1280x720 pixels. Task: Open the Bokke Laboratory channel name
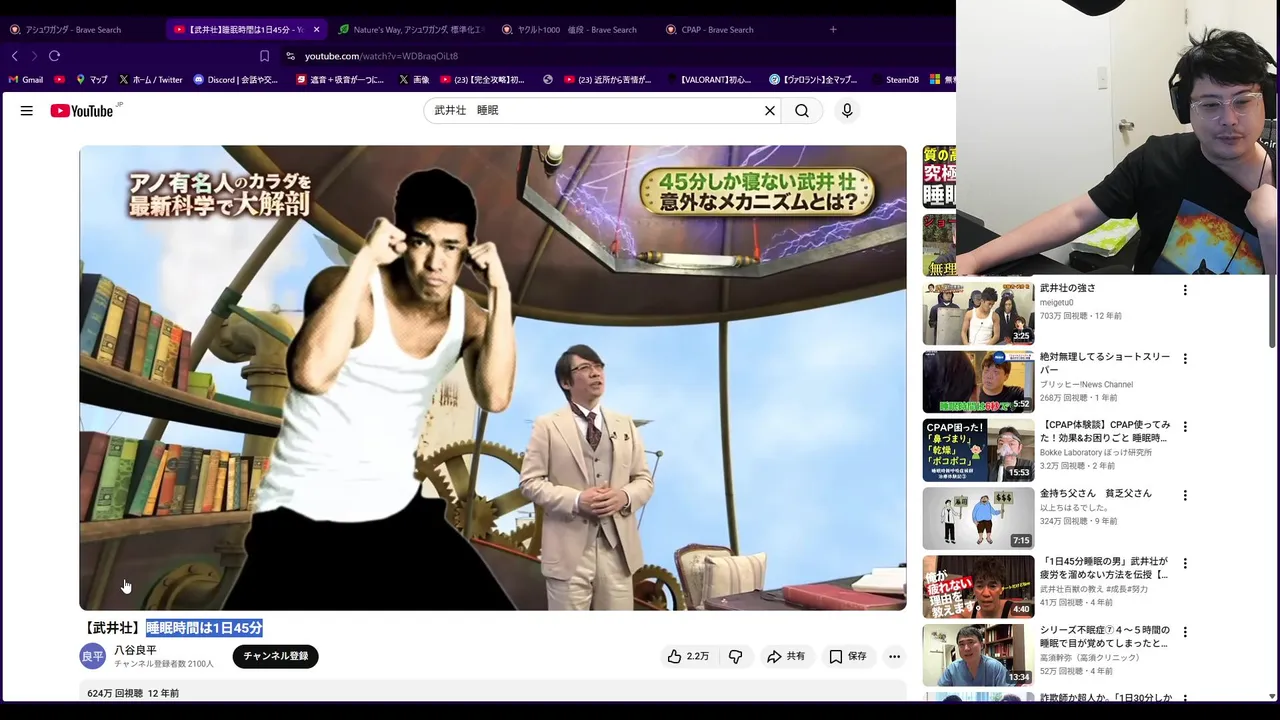(1096, 452)
